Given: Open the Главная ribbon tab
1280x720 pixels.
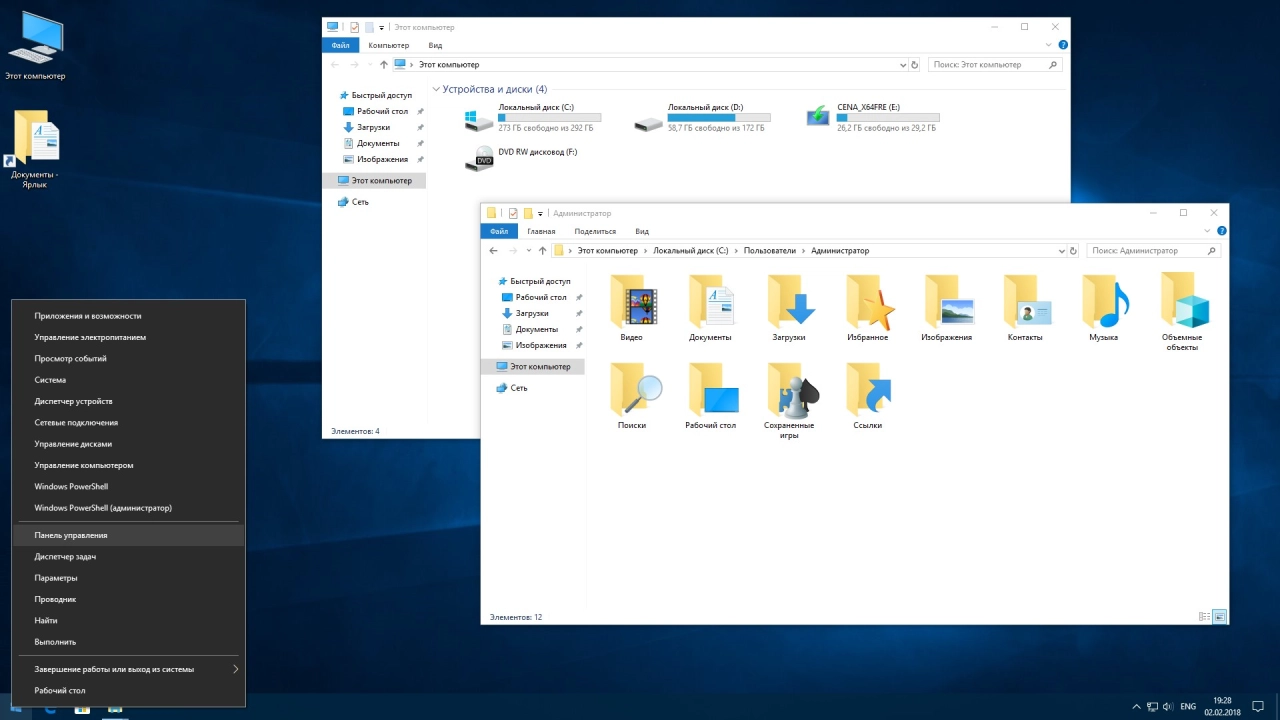Looking at the screenshot, I should coord(541,231).
